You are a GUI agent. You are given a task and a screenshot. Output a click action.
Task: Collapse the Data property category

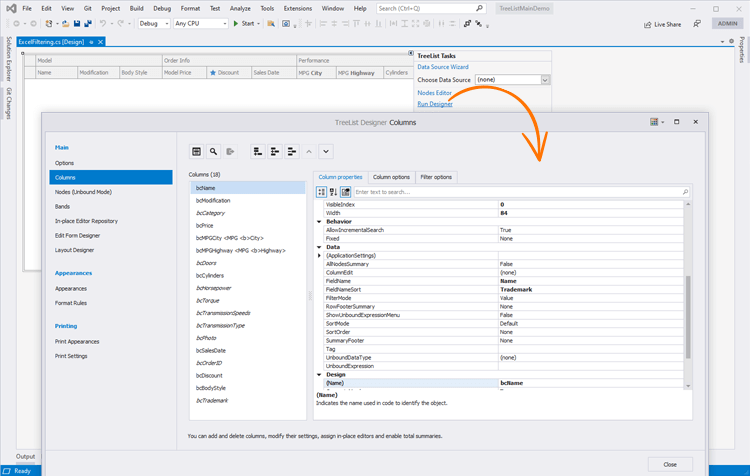pos(319,247)
